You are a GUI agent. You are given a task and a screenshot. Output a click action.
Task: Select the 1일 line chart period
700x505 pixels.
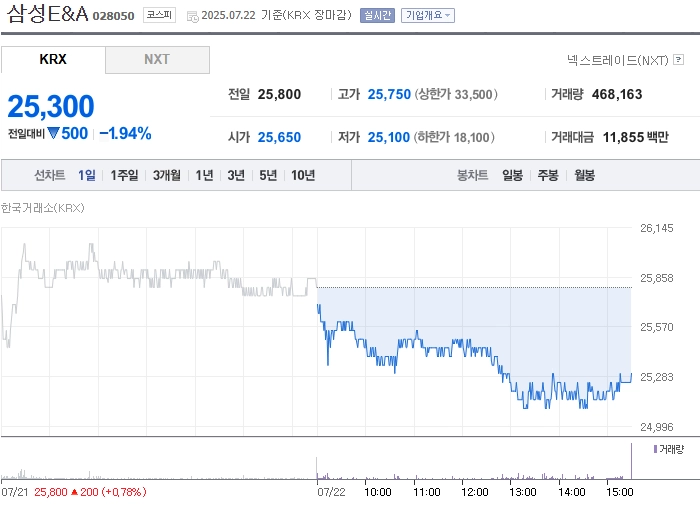(87, 175)
